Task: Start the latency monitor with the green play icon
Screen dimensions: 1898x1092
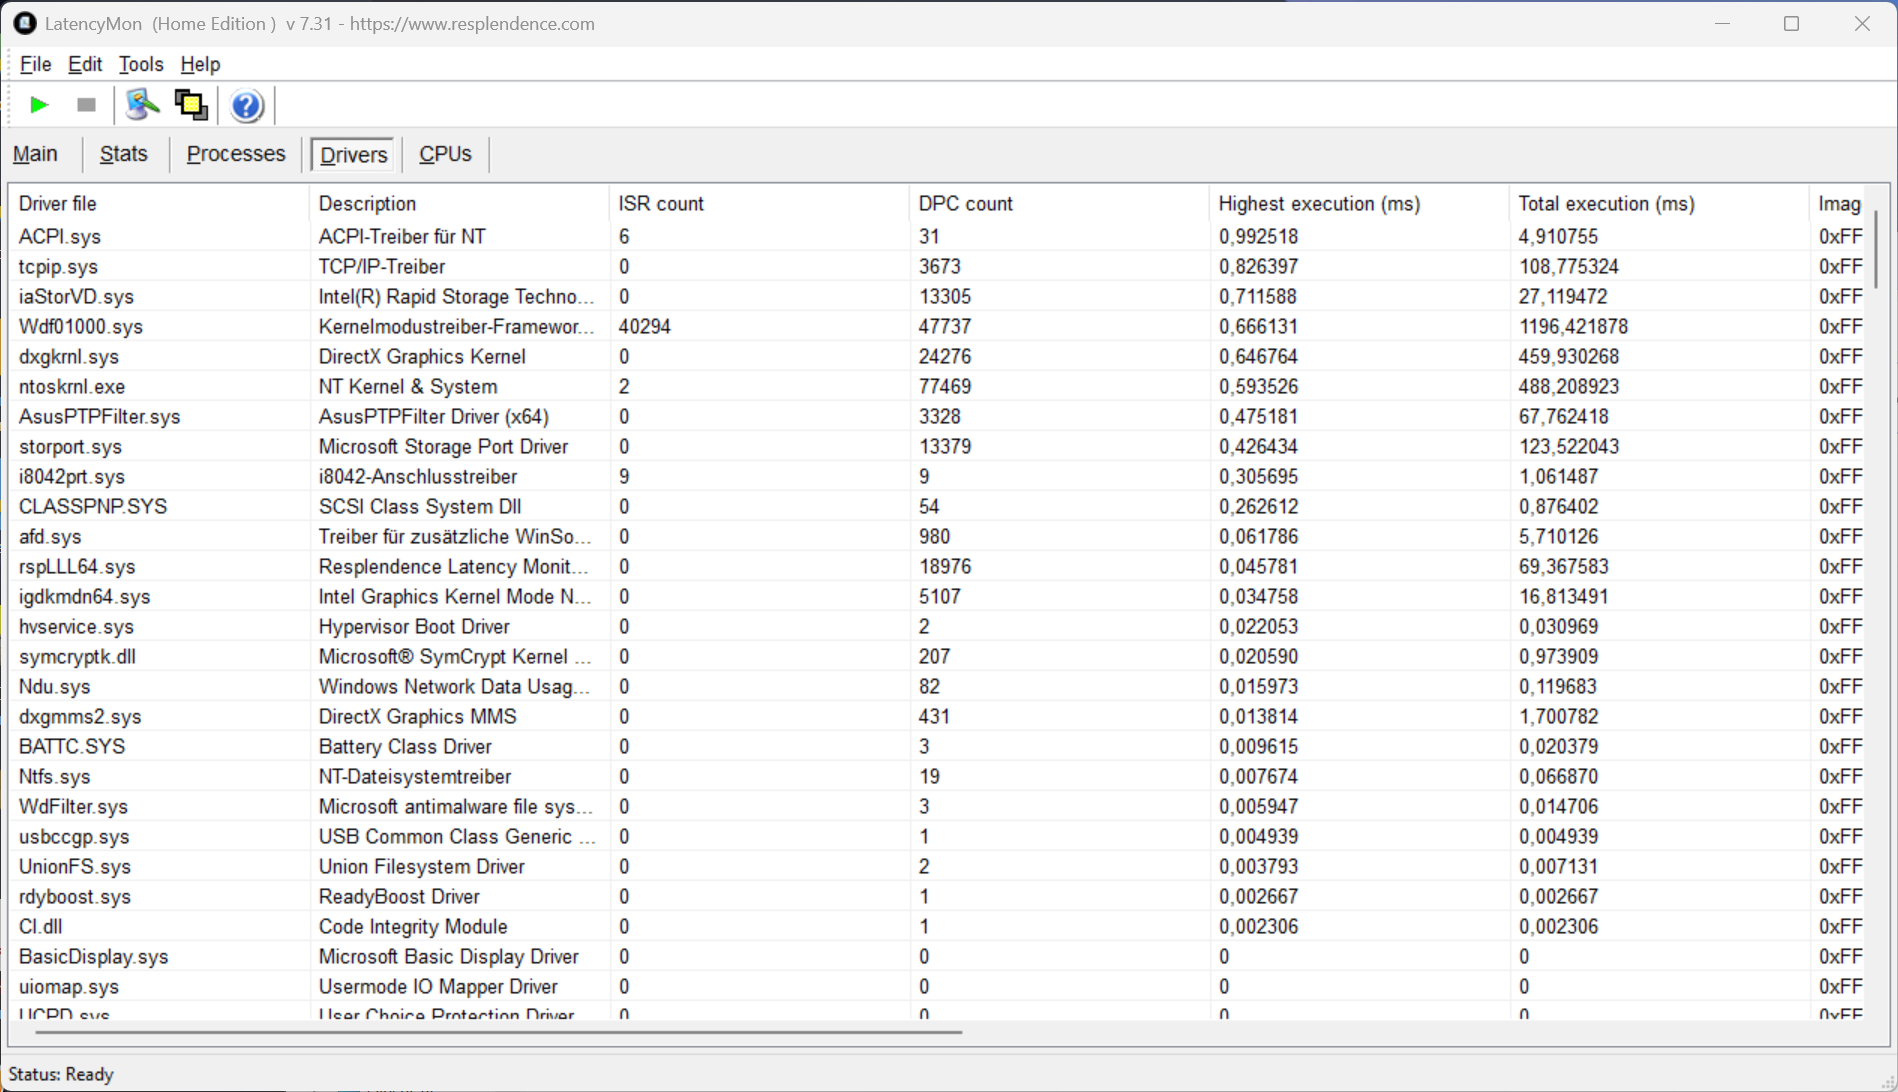Action: click(x=39, y=105)
